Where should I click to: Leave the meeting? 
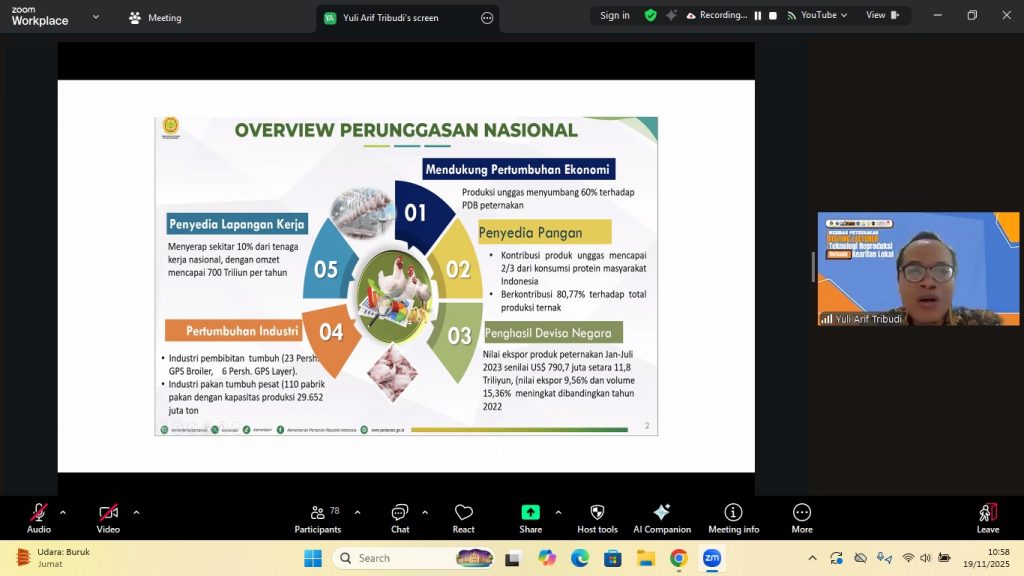[987, 517]
